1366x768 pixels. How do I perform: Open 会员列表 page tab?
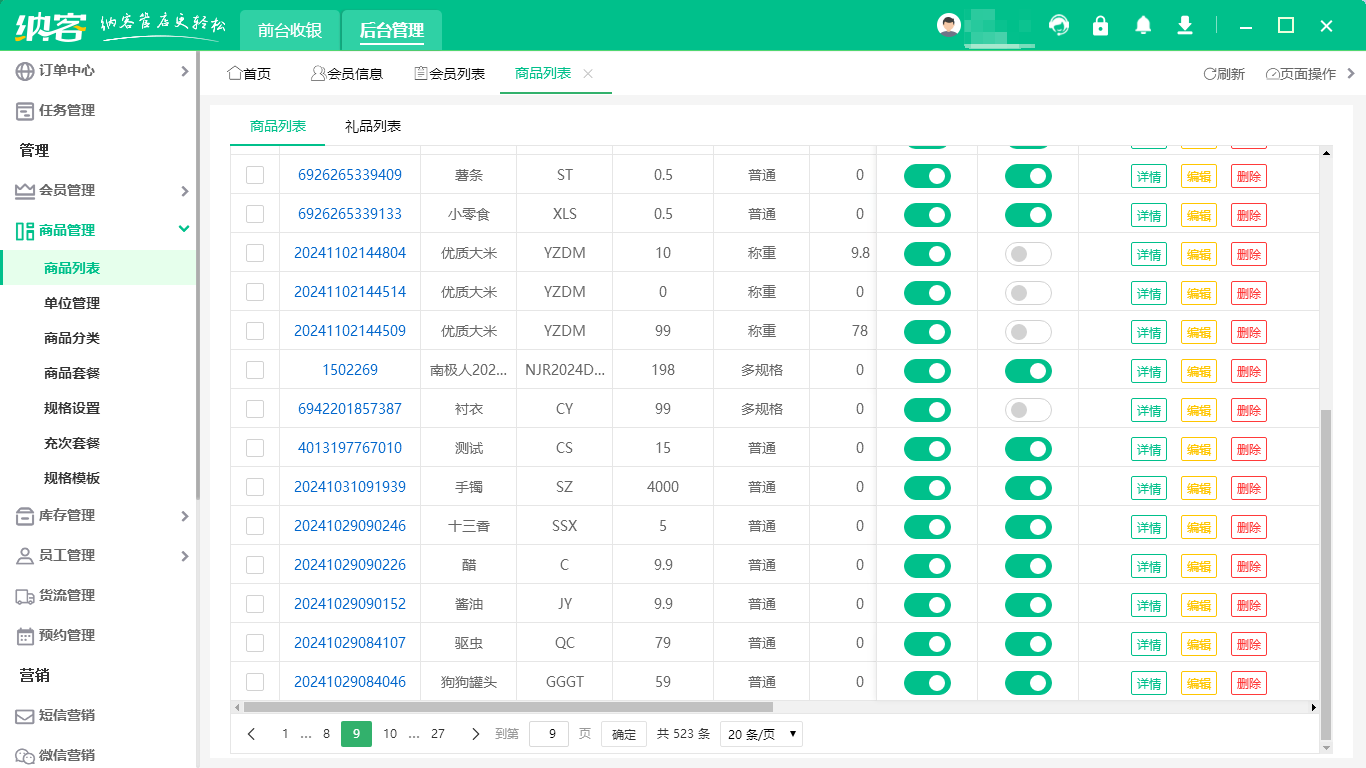coord(450,74)
